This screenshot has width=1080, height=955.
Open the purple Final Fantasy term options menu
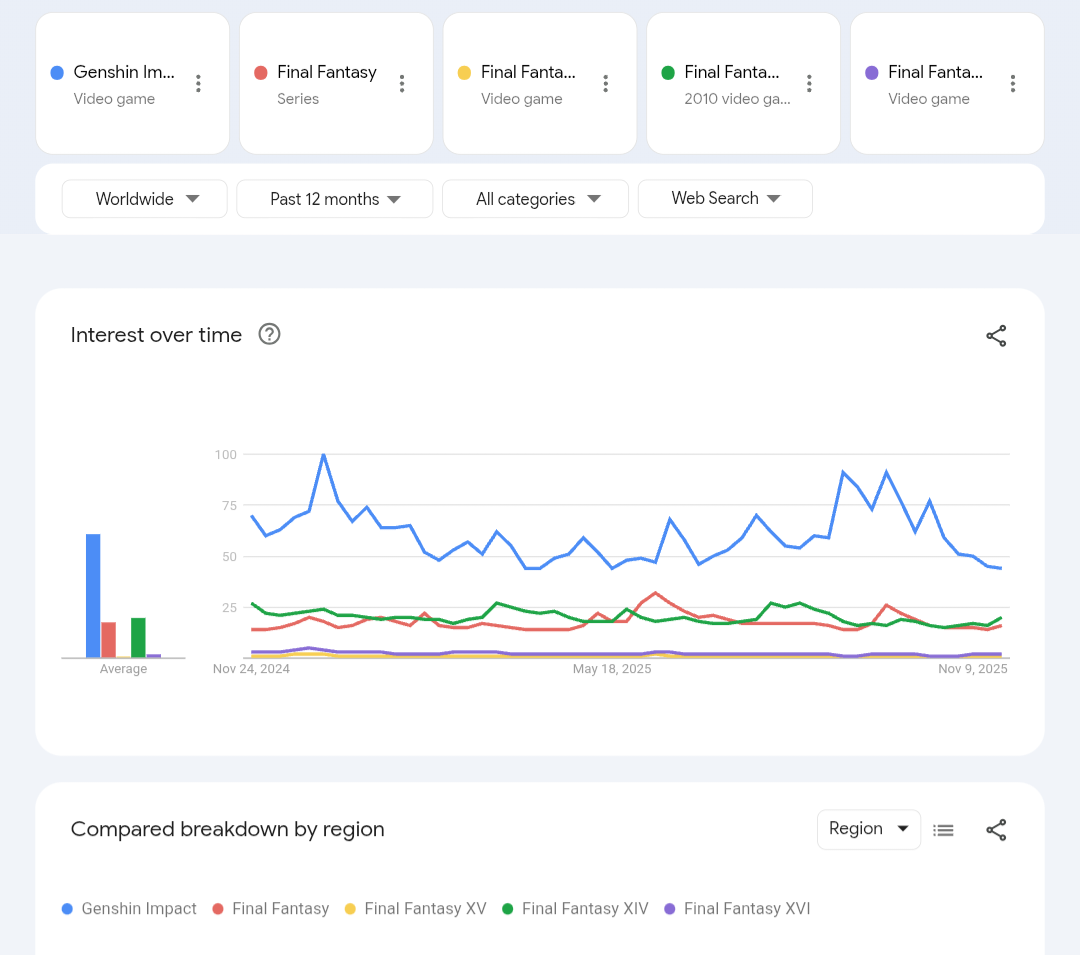(1013, 84)
